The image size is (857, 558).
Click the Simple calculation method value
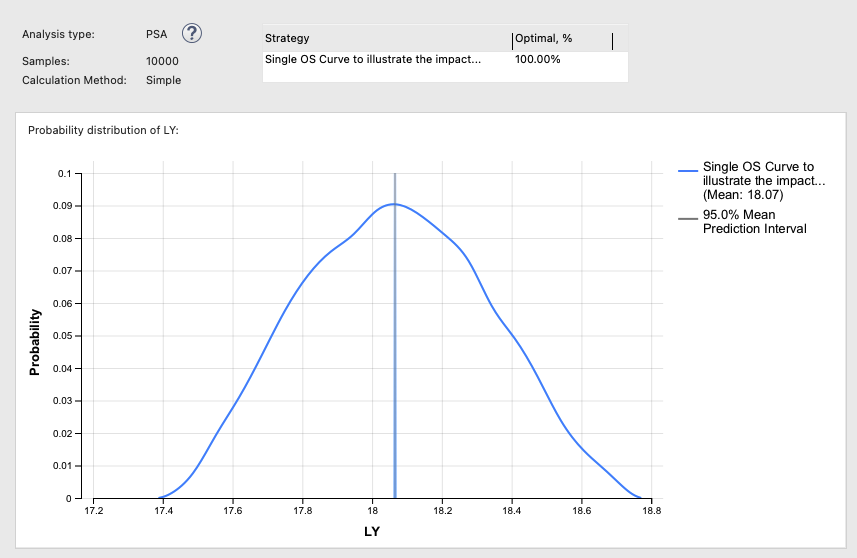point(163,80)
